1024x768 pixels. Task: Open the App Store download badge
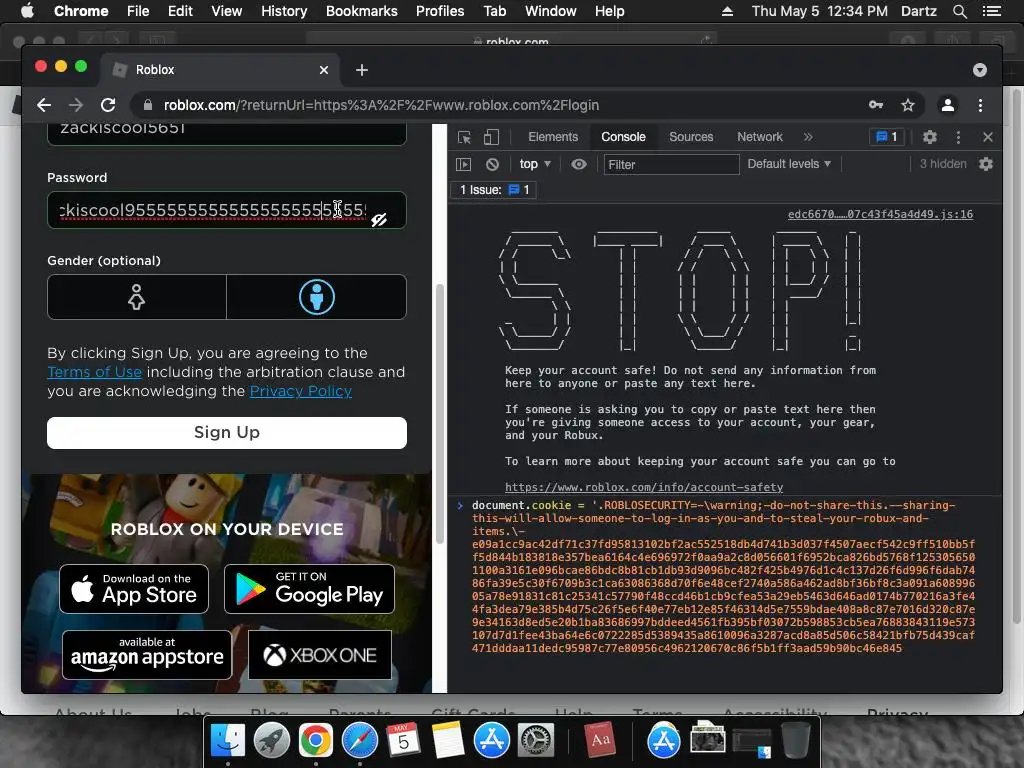point(134,589)
